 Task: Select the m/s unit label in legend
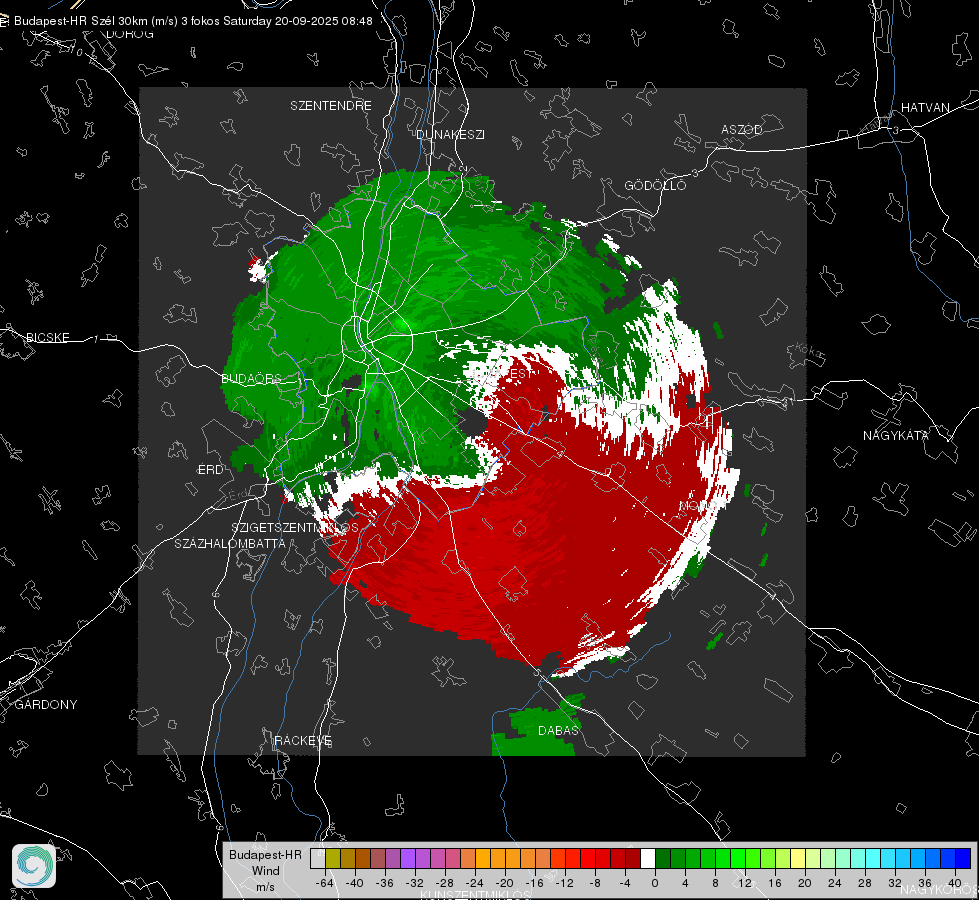(265, 886)
